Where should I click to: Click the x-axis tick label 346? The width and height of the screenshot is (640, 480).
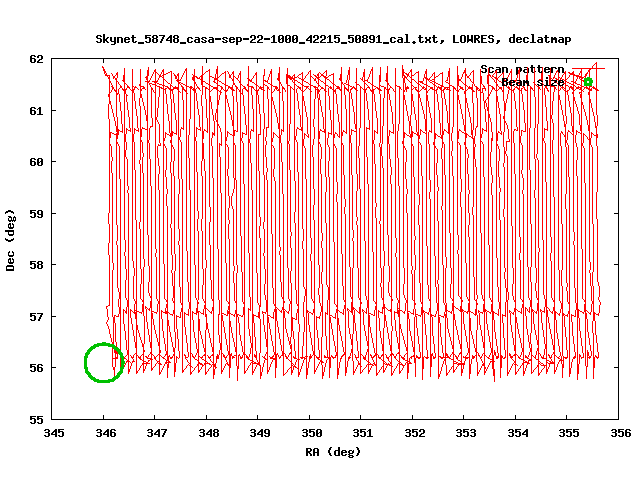(x=106, y=433)
